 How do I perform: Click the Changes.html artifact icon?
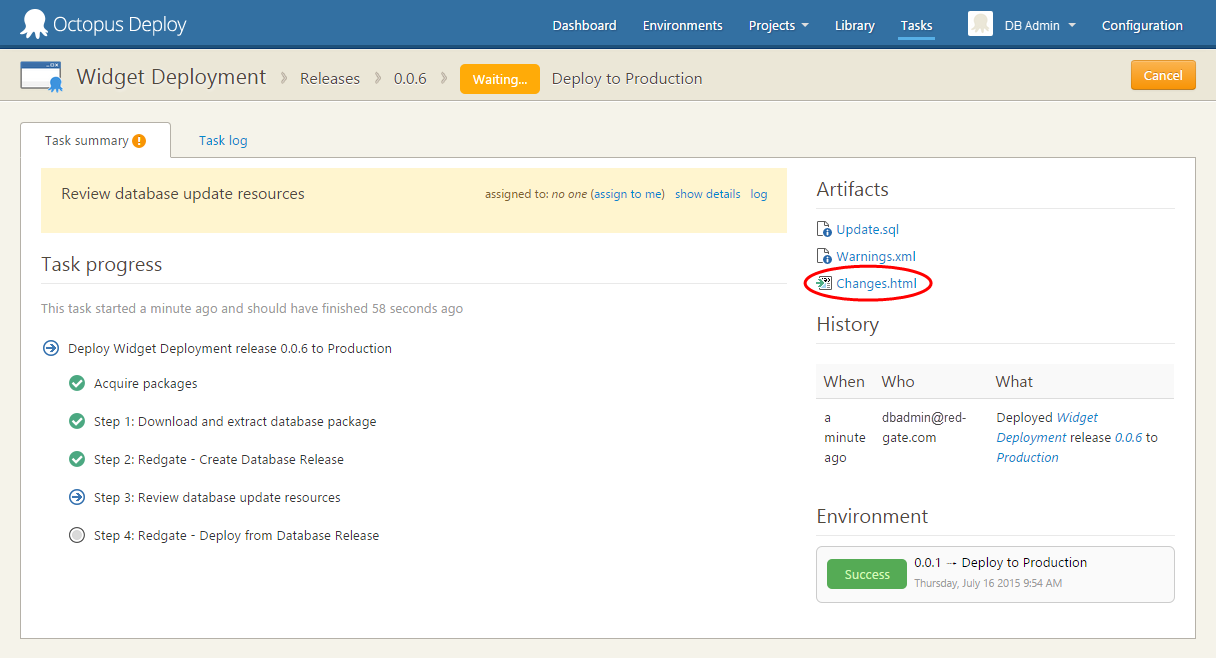tap(824, 284)
